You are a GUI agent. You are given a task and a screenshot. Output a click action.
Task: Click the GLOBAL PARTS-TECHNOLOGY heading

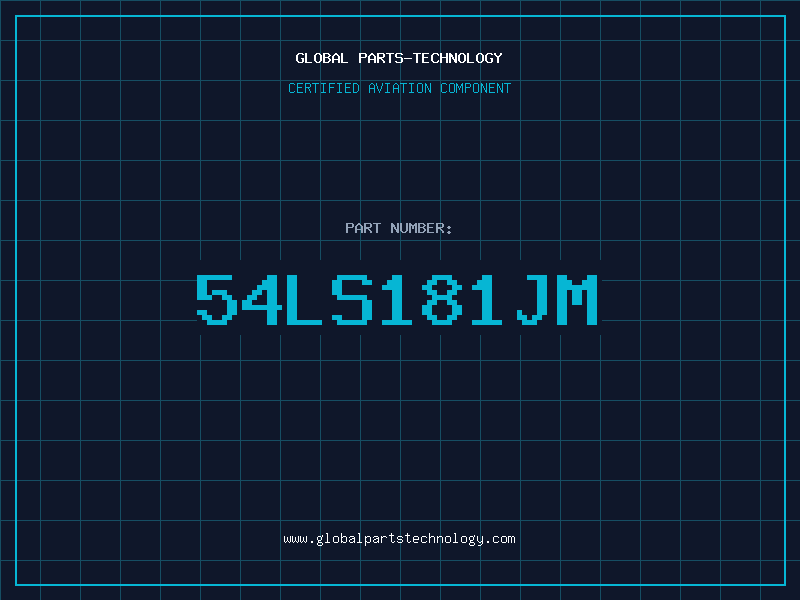click(x=399, y=58)
